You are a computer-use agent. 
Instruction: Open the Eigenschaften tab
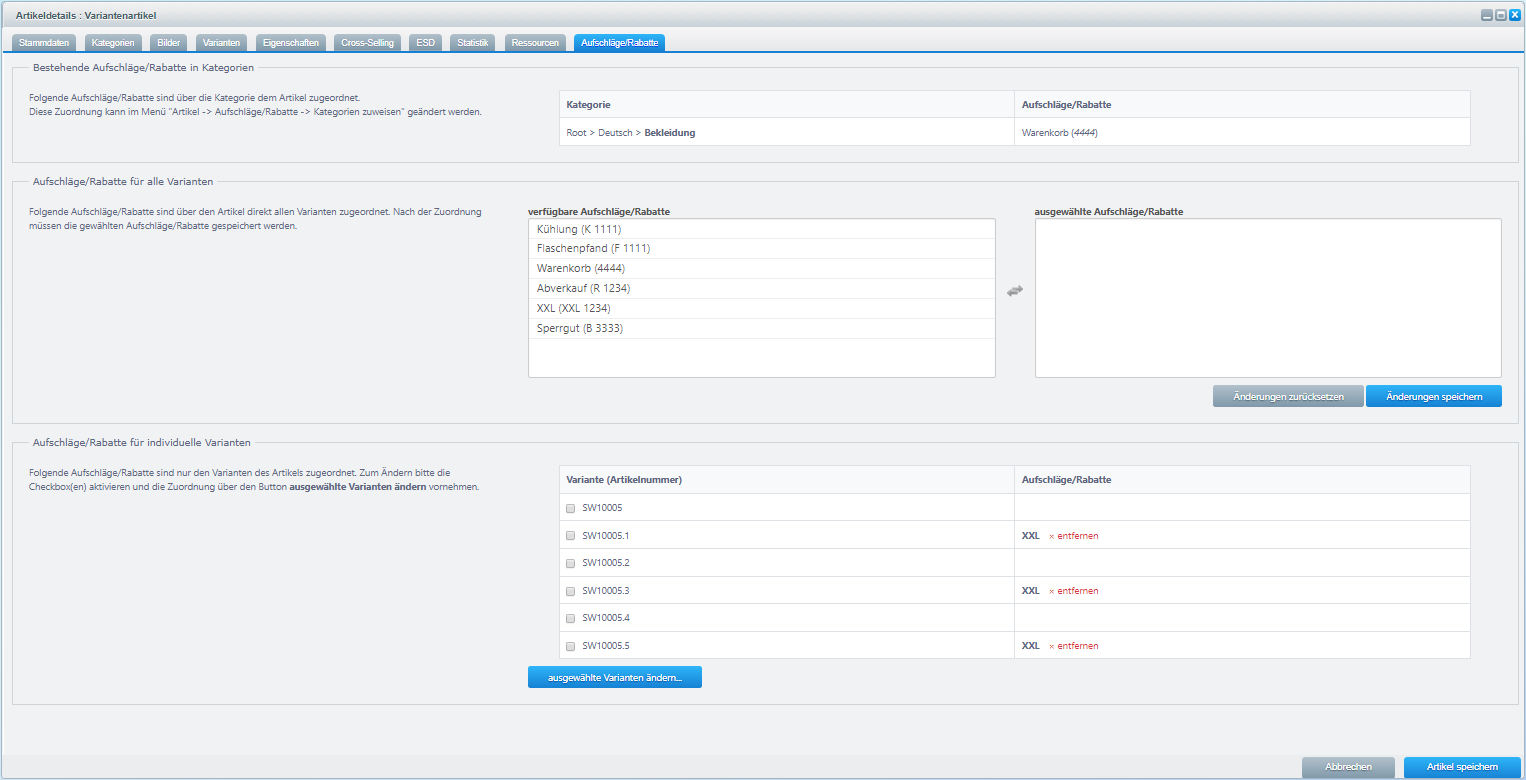[x=290, y=43]
